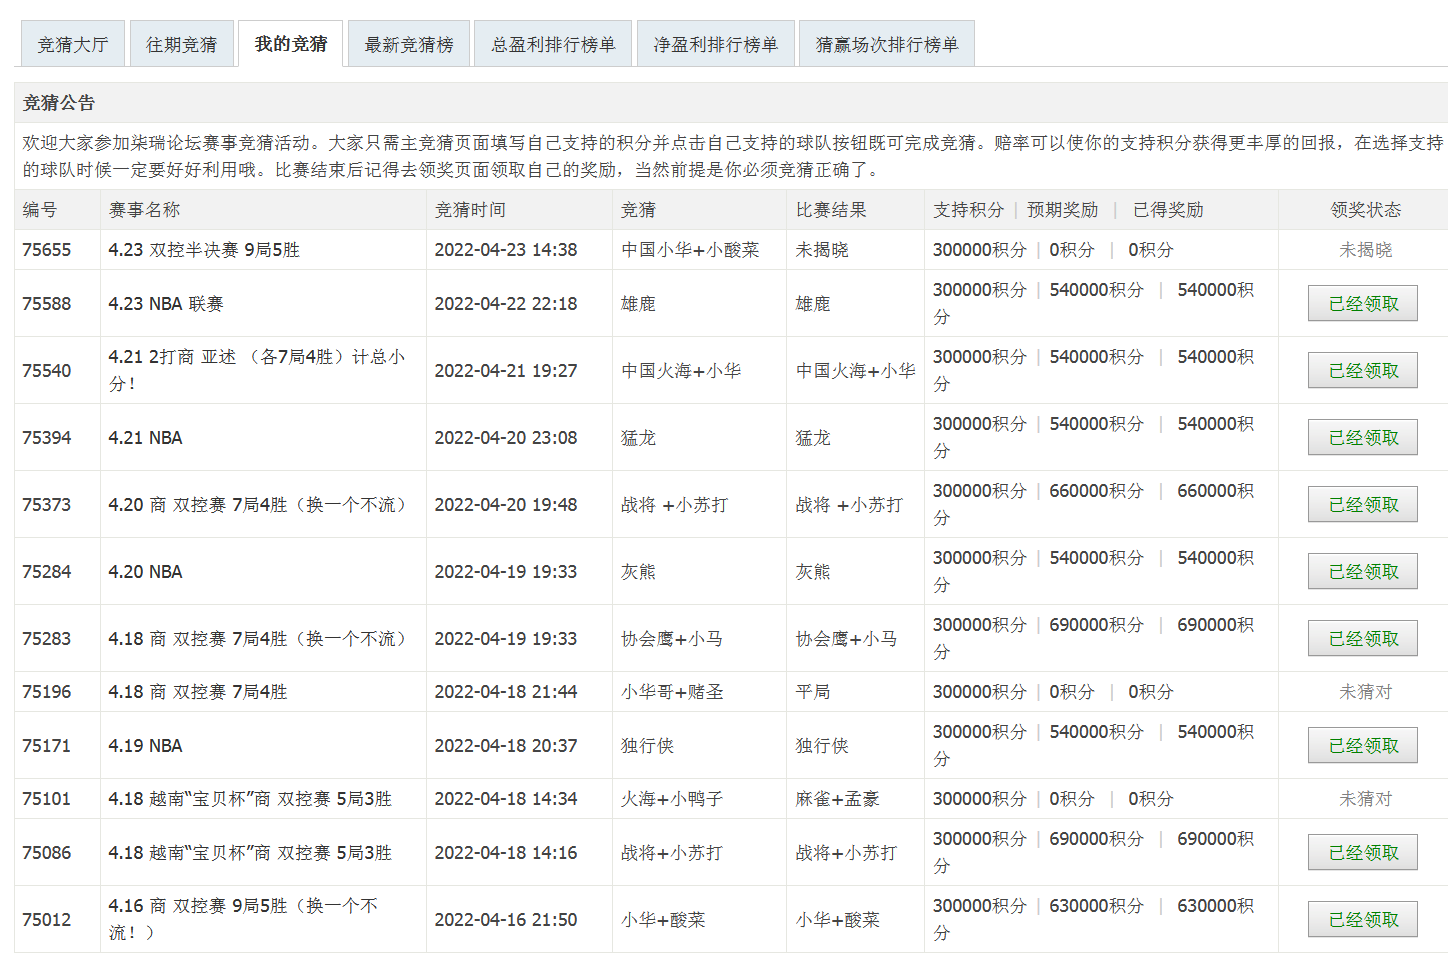Click 已经领取 button for bet 75086
1448x953 pixels.
[x=1362, y=853]
